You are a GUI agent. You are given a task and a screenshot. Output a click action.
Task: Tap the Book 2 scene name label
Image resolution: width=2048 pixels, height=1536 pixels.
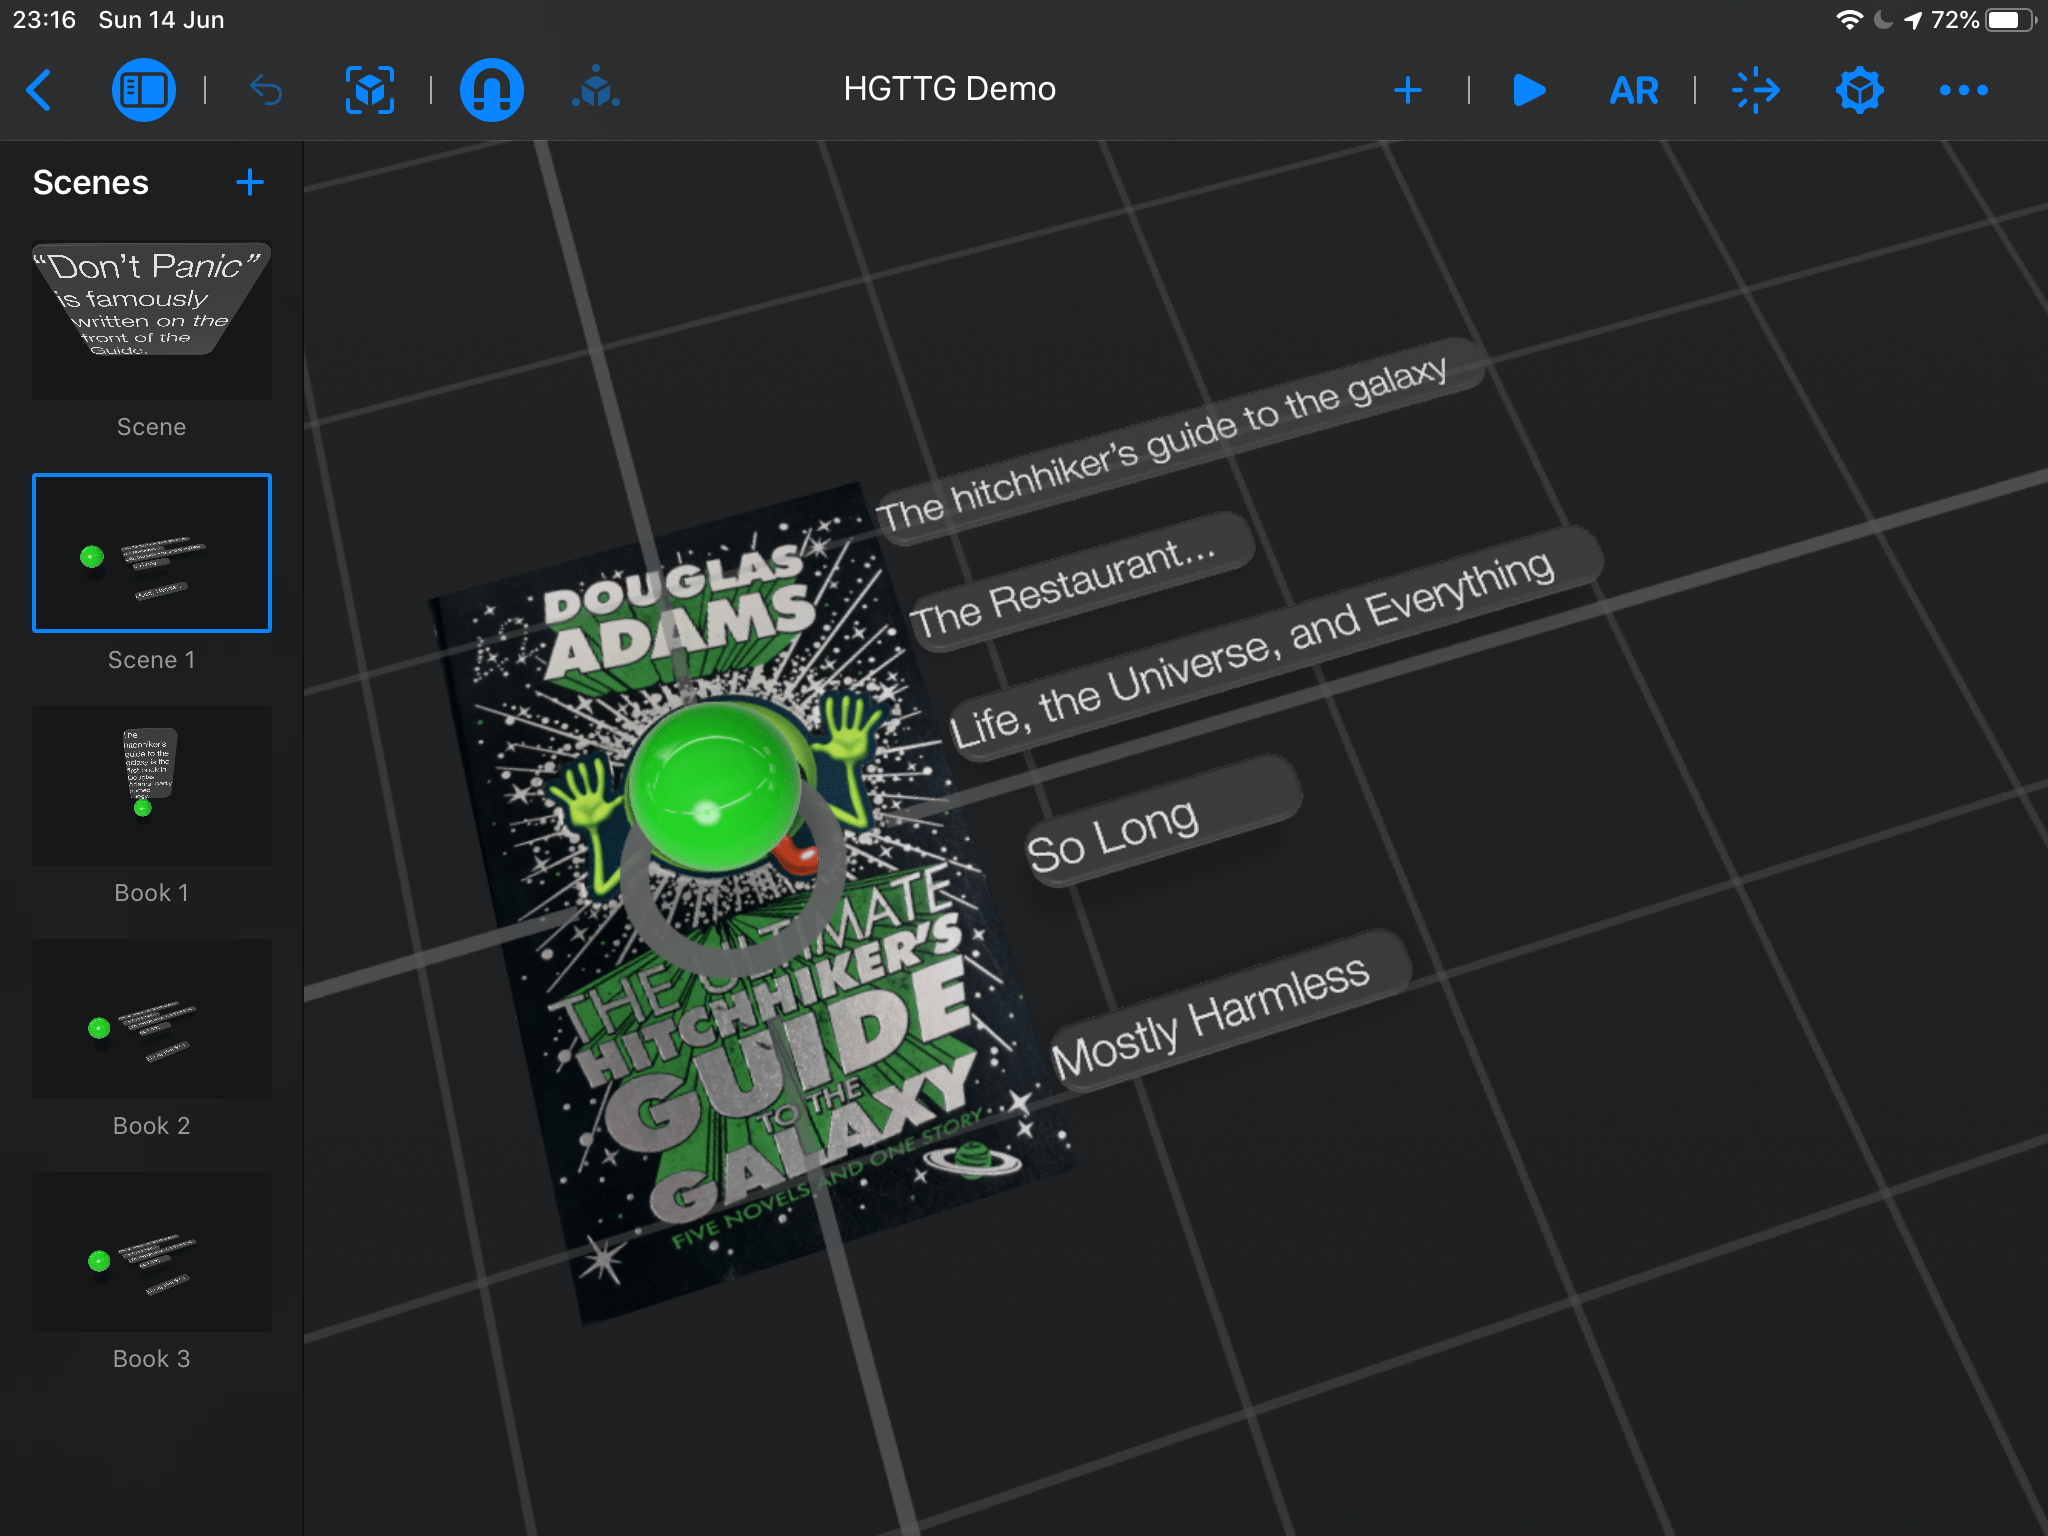(x=152, y=1126)
